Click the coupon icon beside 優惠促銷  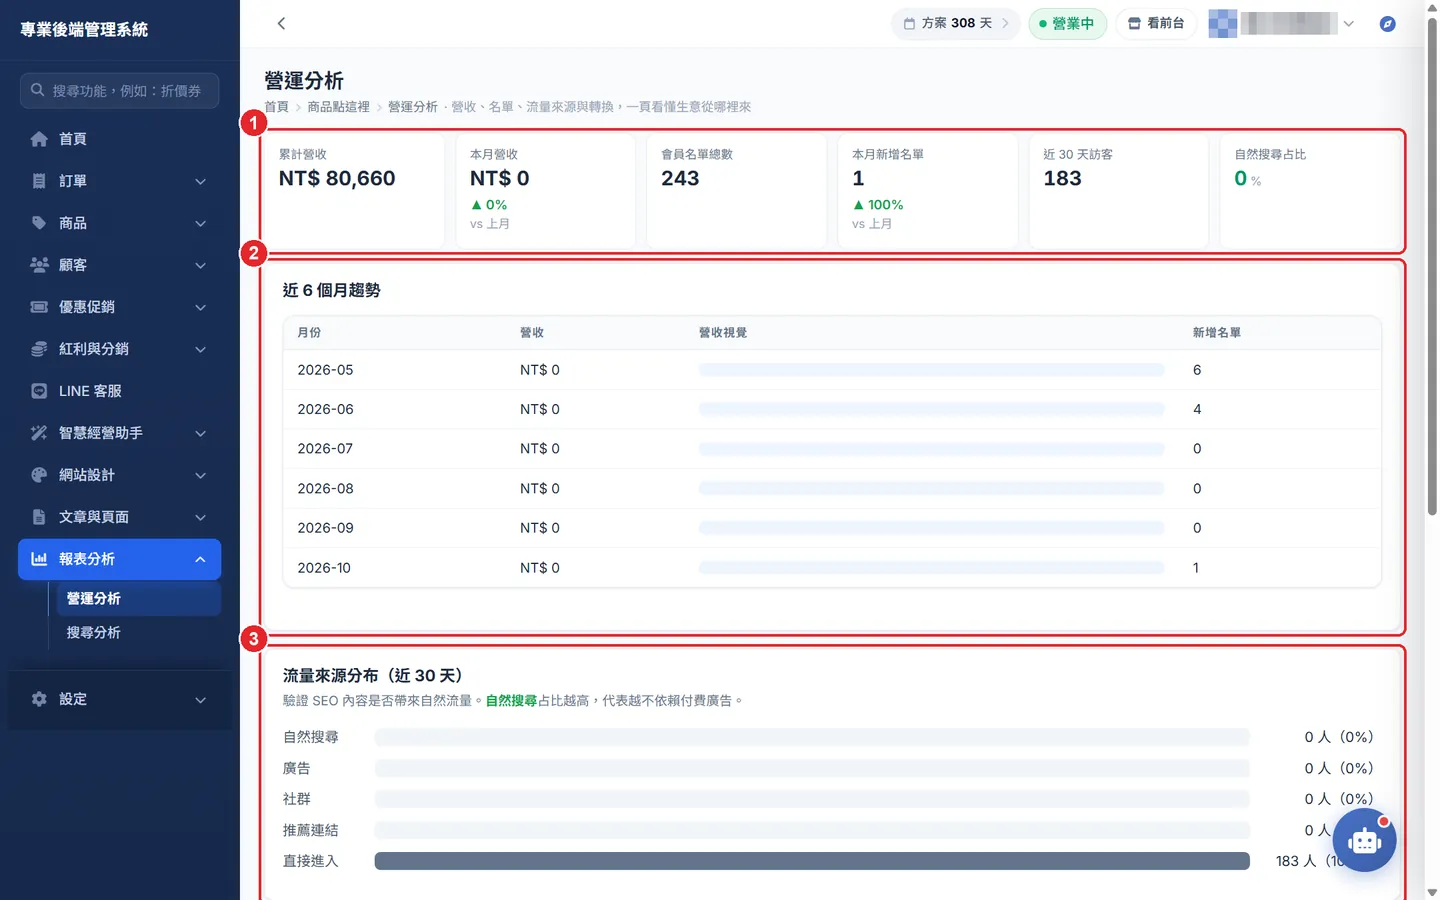(39, 307)
